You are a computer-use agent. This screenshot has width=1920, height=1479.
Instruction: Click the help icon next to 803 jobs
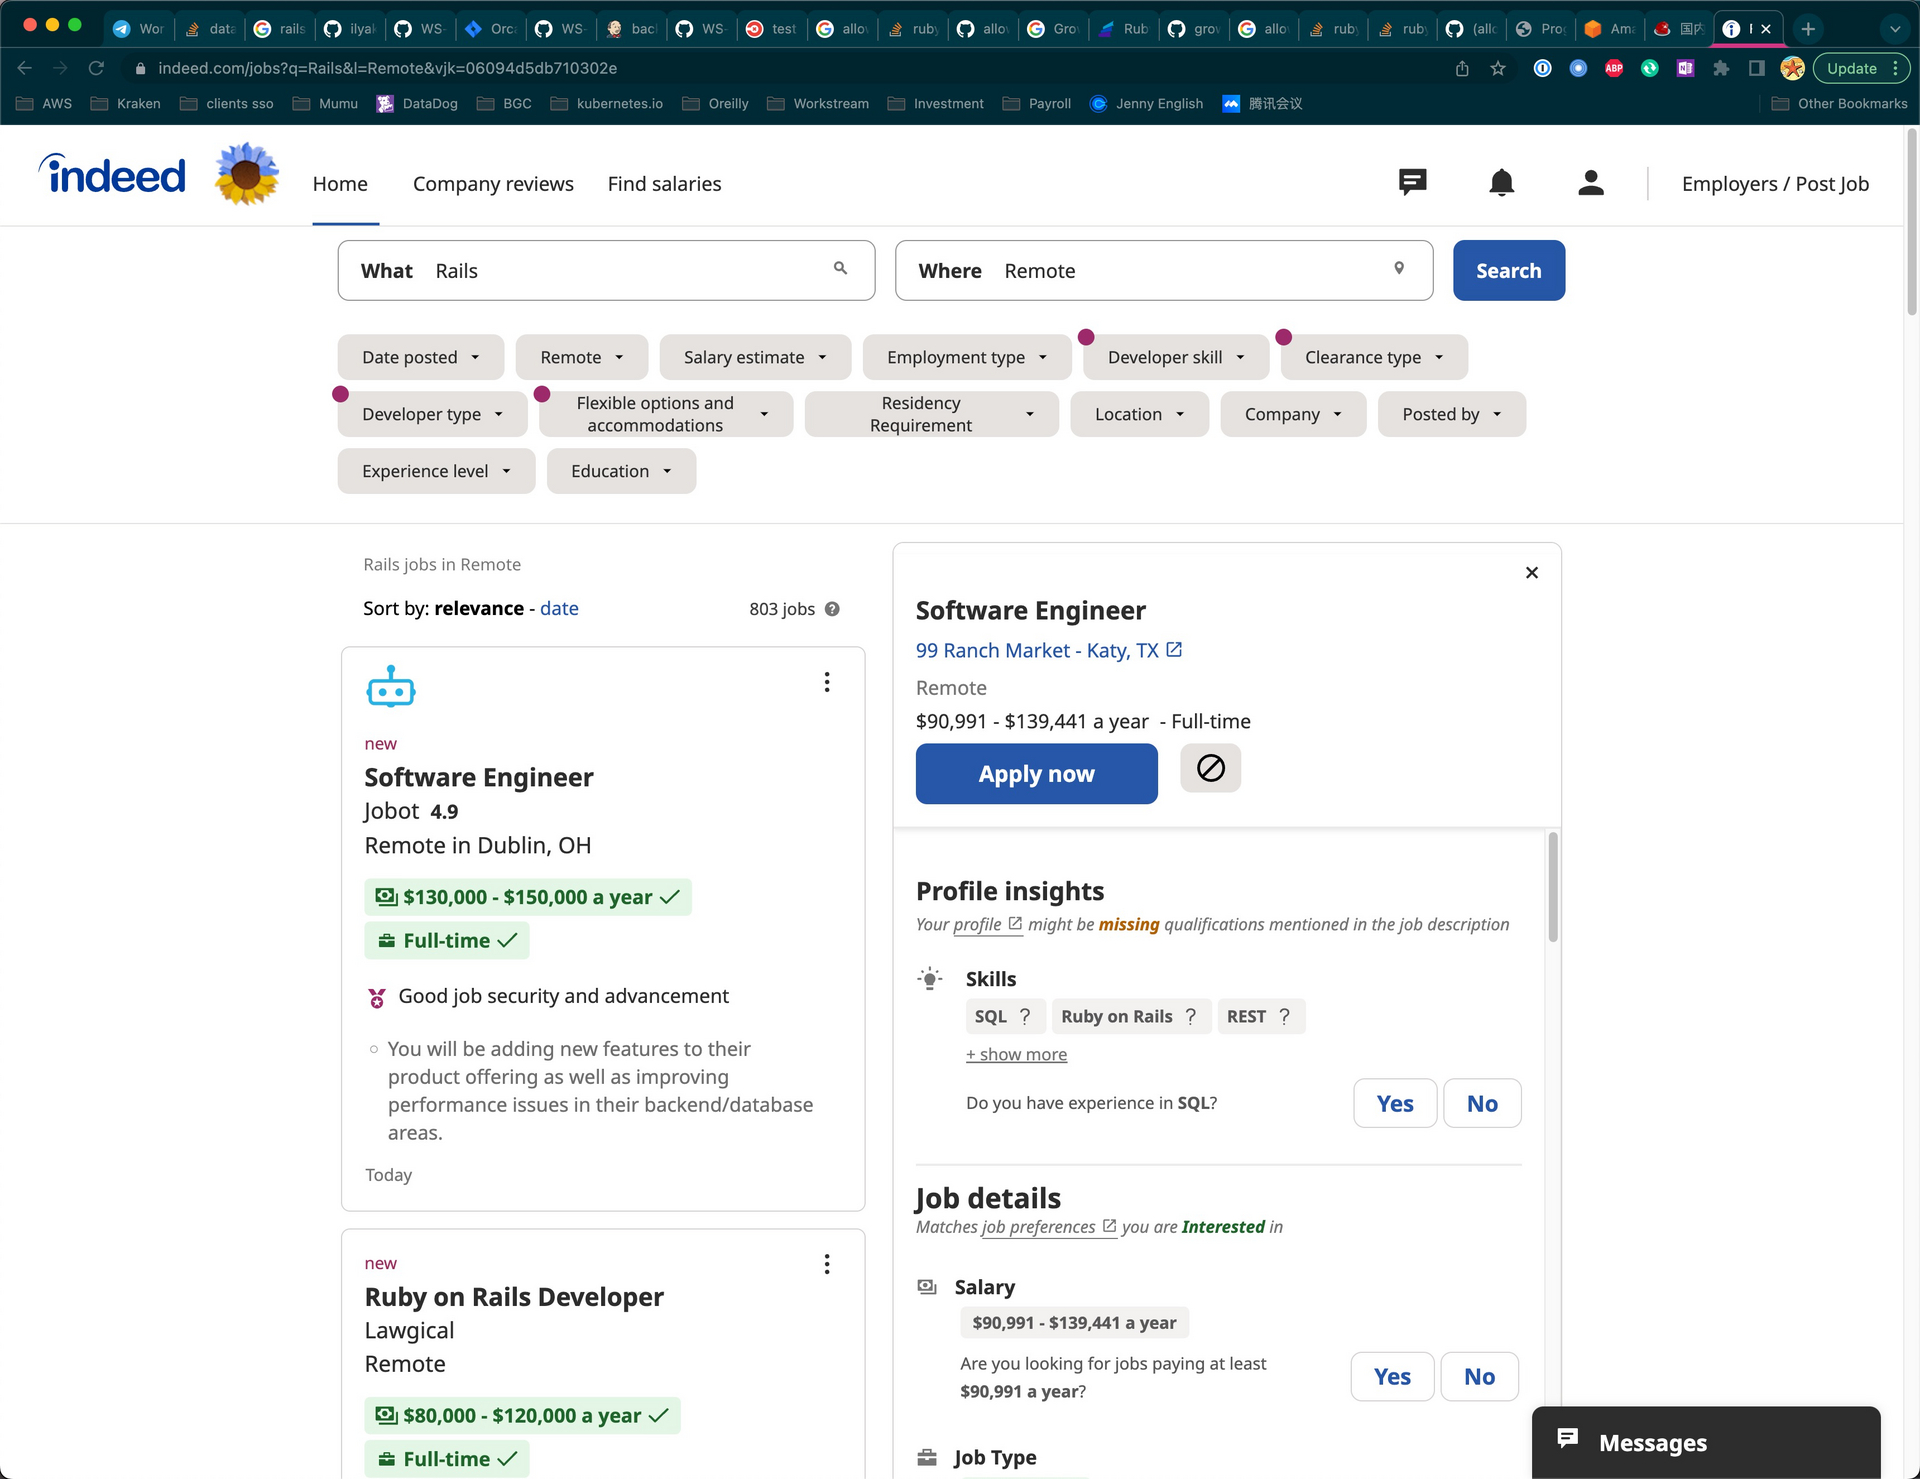point(832,609)
